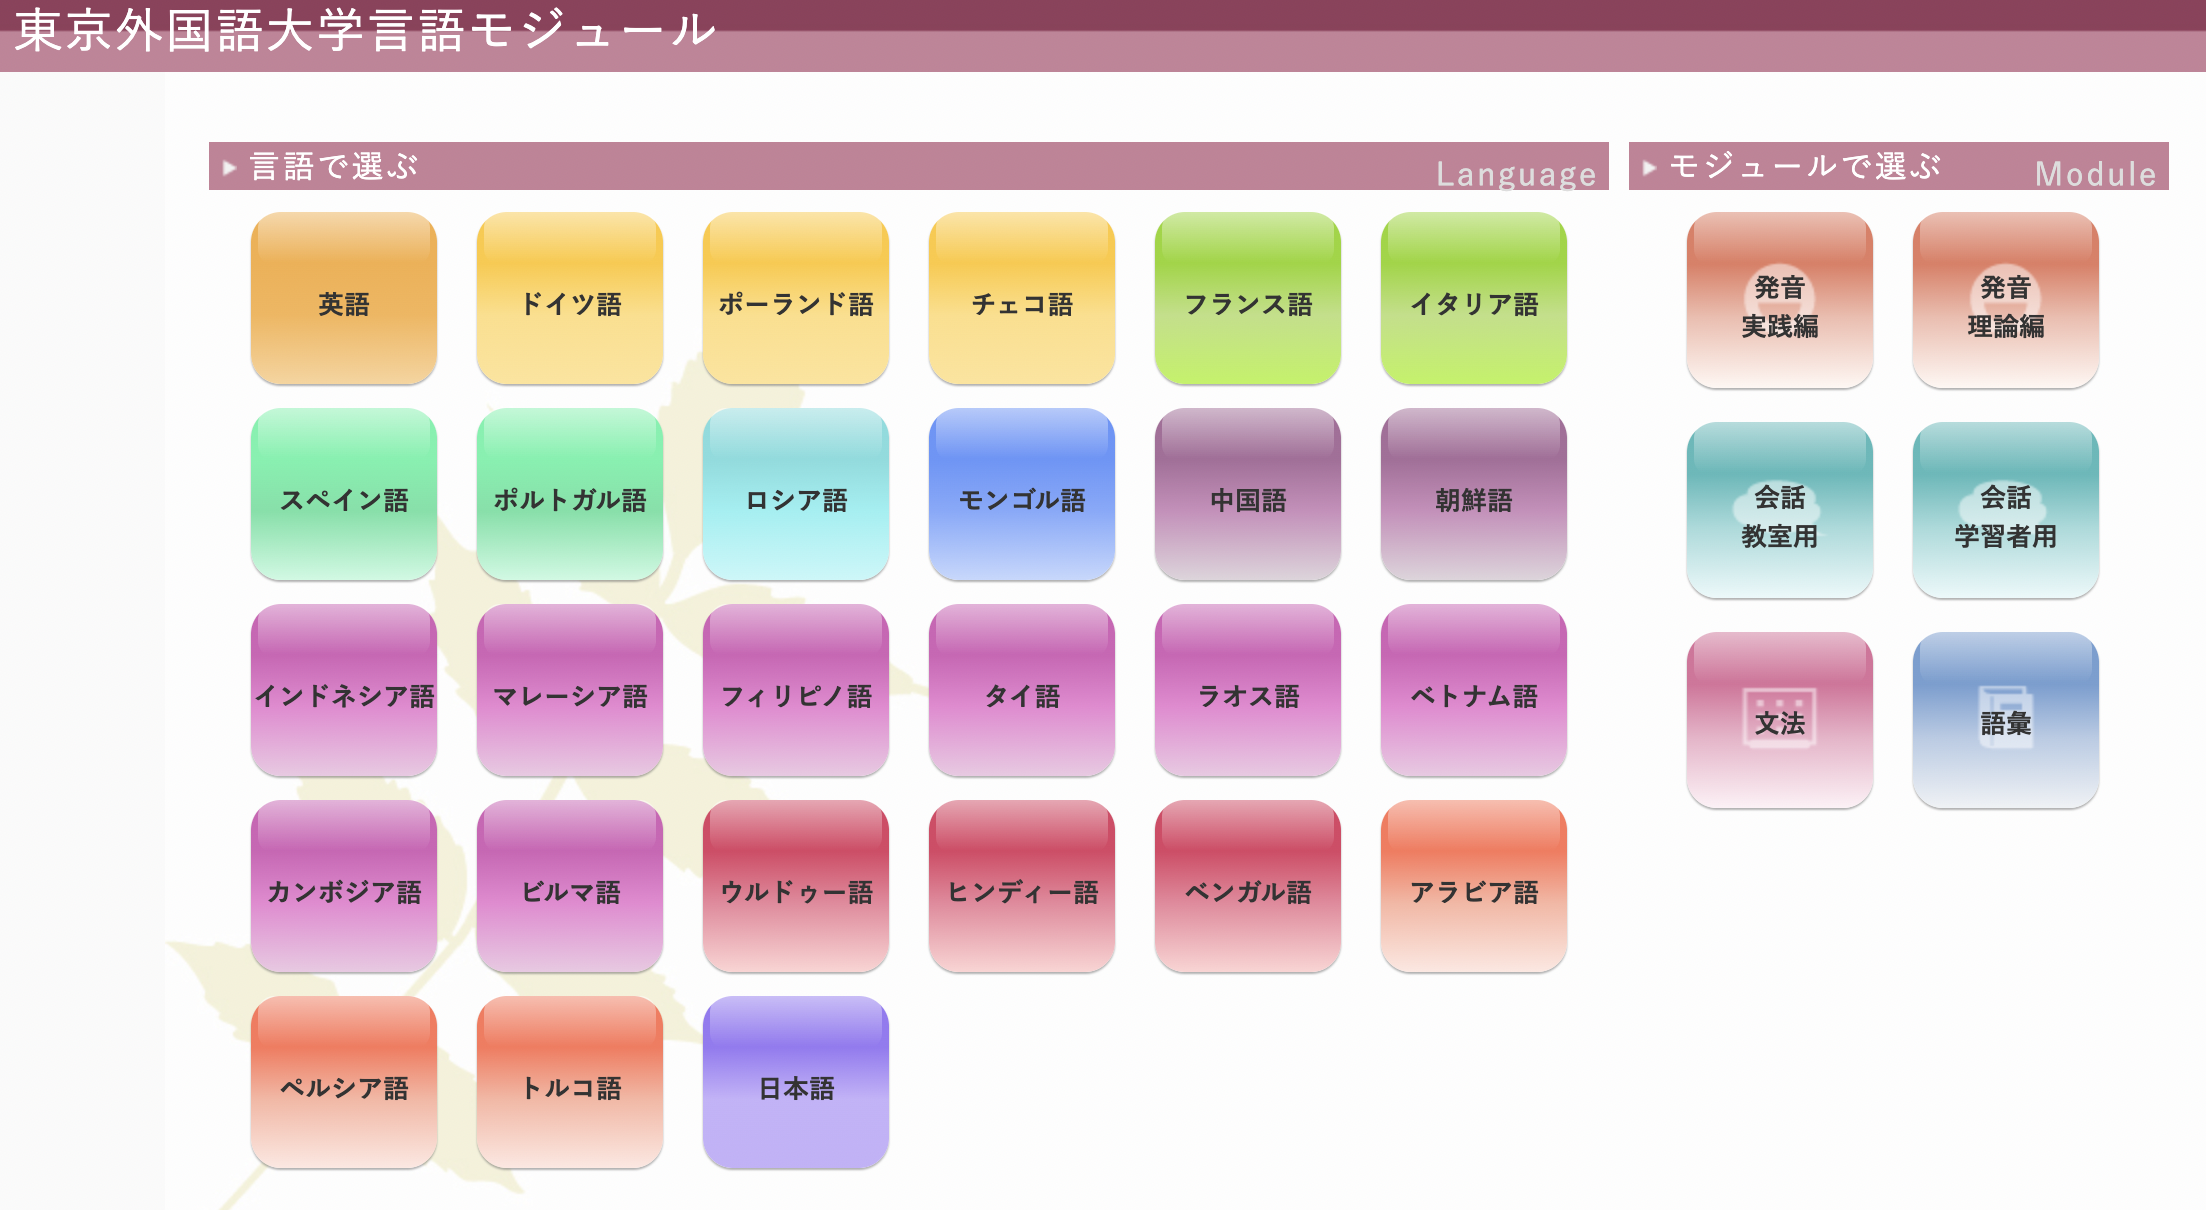
Task: Open the ウルドゥー語 tile
Action: coord(796,886)
